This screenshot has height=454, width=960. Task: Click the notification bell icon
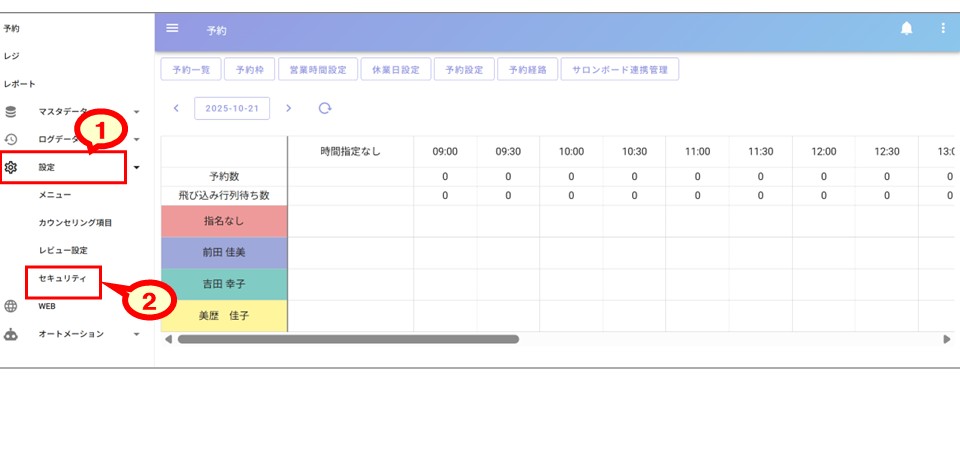pyautogui.click(x=906, y=29)
